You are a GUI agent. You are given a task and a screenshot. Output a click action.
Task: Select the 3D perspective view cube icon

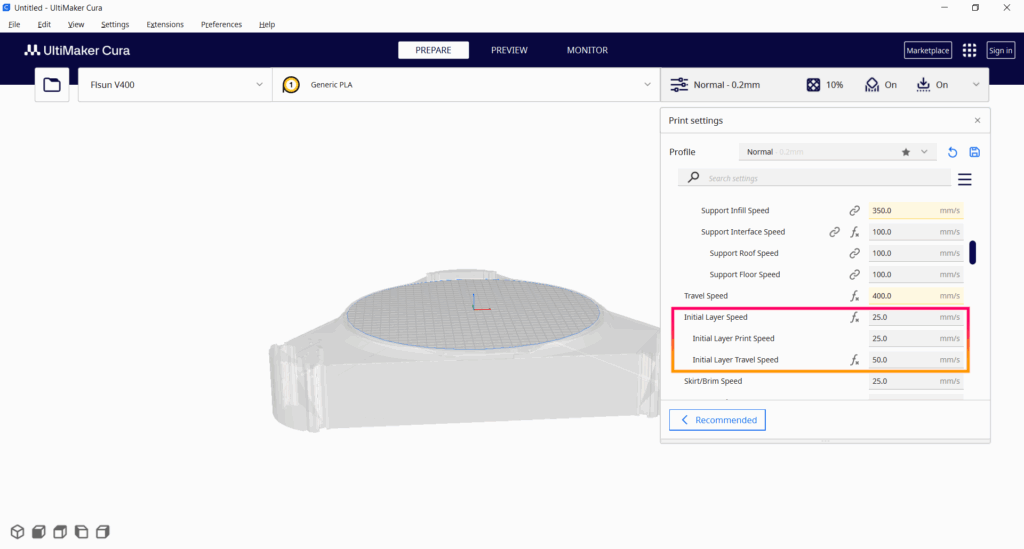point(18,532)
